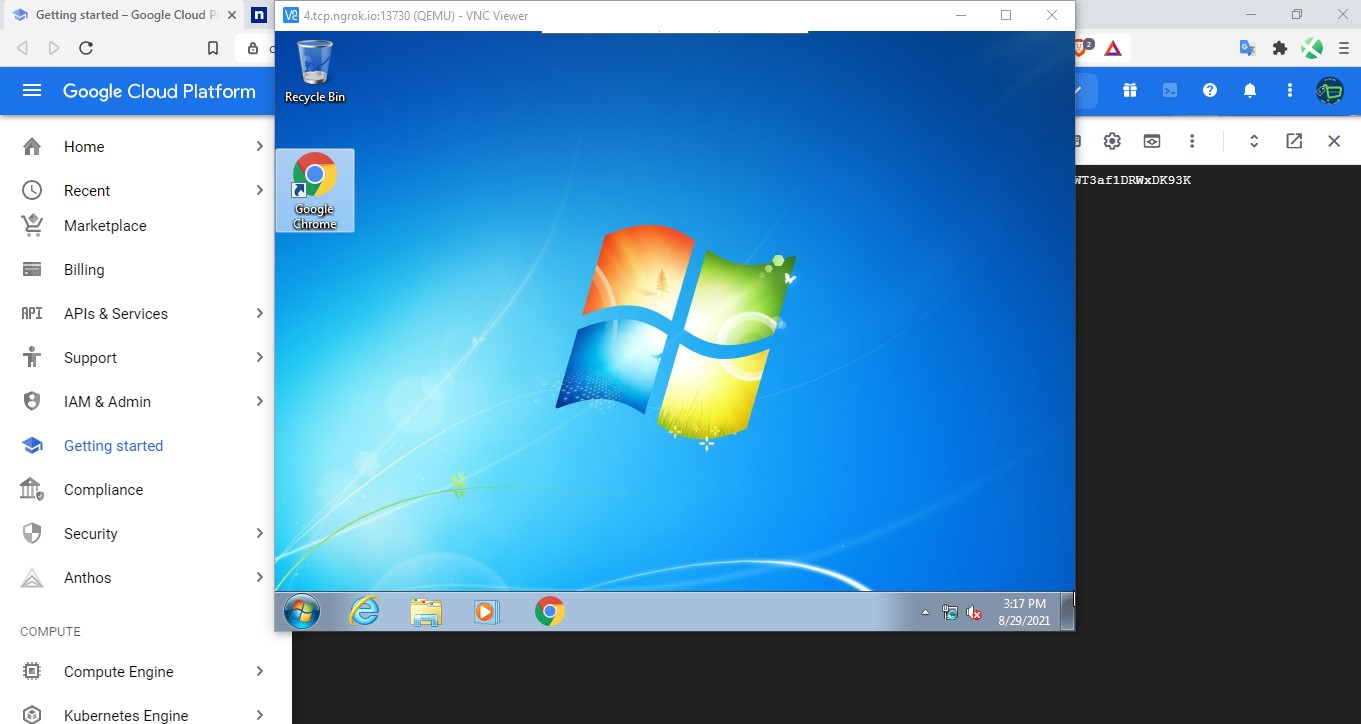Maximize the Cloud Shell panel arrows
The height and width of the screenshot is (724, 1361).
click(1254, 141)
